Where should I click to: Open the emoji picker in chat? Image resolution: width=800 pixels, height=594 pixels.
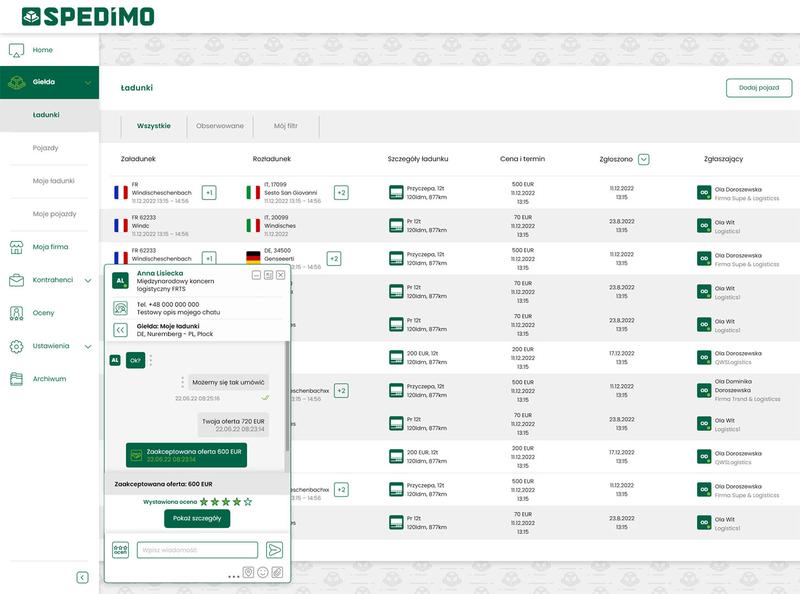click(x=263, y=573)
